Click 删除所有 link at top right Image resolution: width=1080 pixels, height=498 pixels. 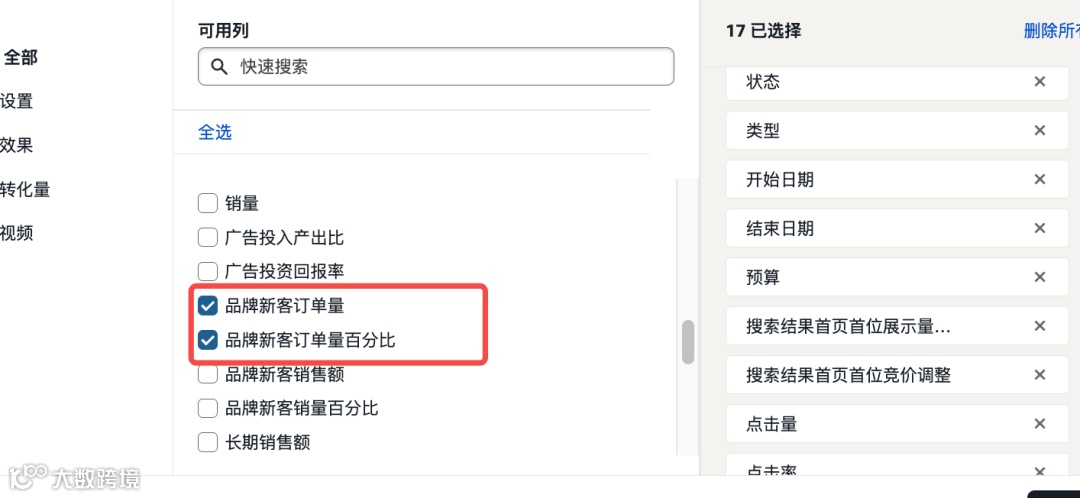coord(1050,31)
